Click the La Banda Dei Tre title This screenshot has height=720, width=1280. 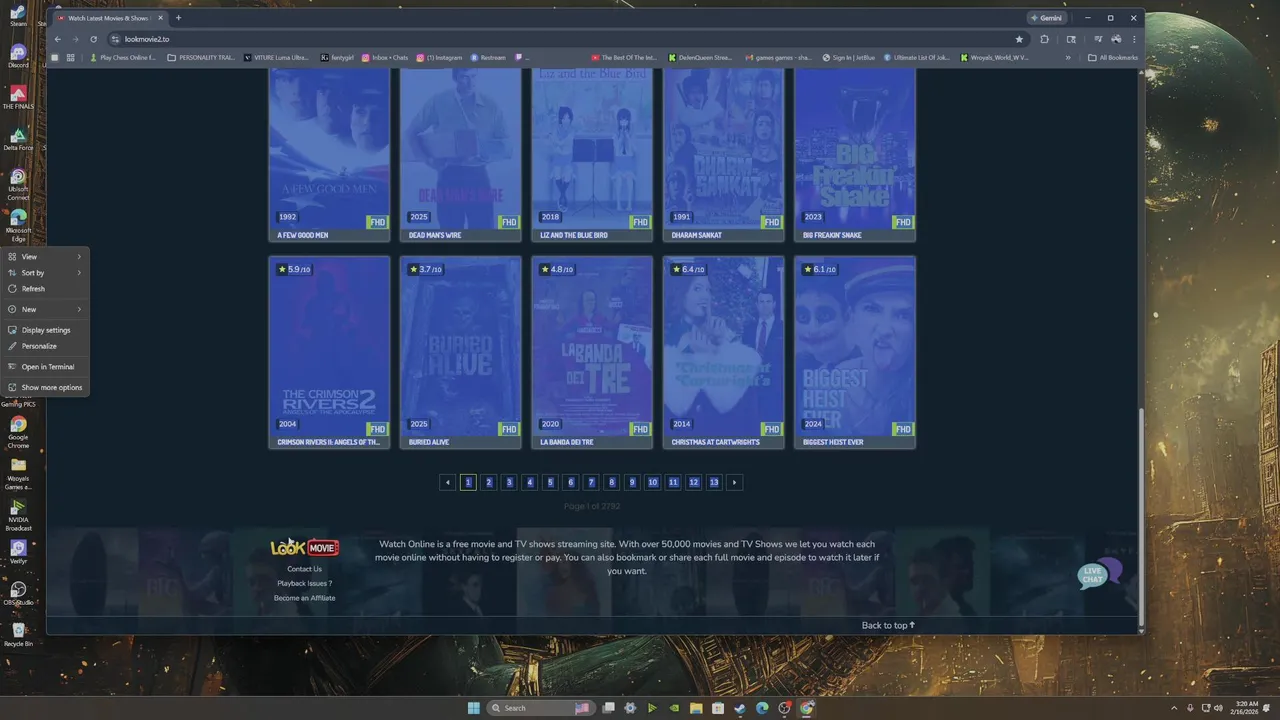[x=567, y=442]
